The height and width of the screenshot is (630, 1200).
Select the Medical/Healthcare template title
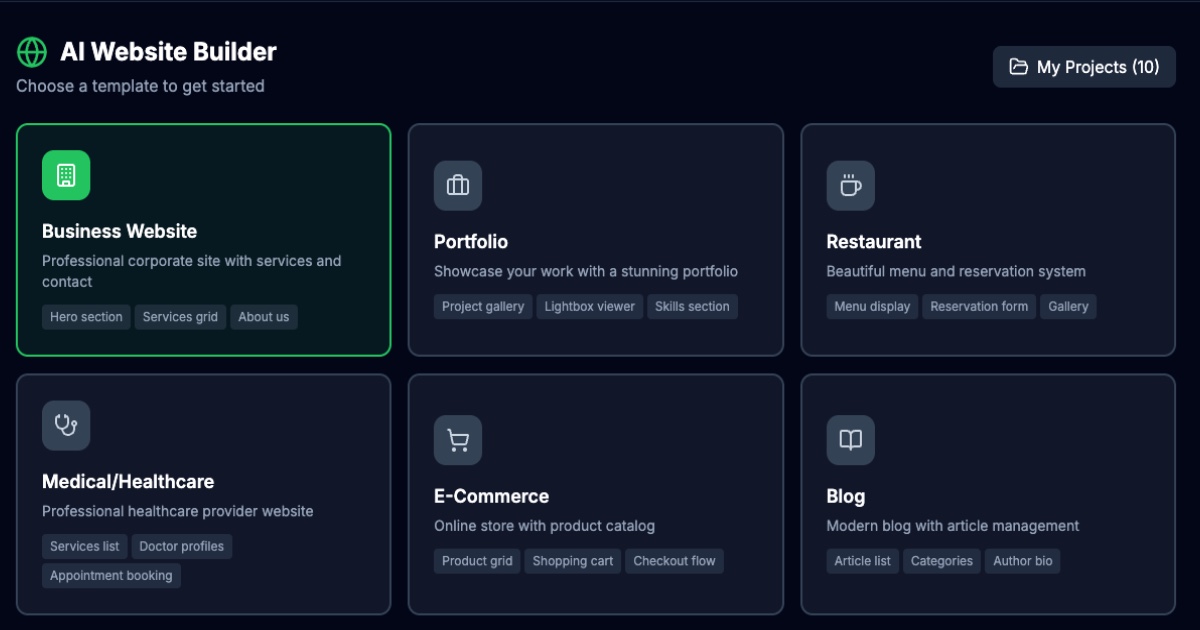click(x=128, y=481)
